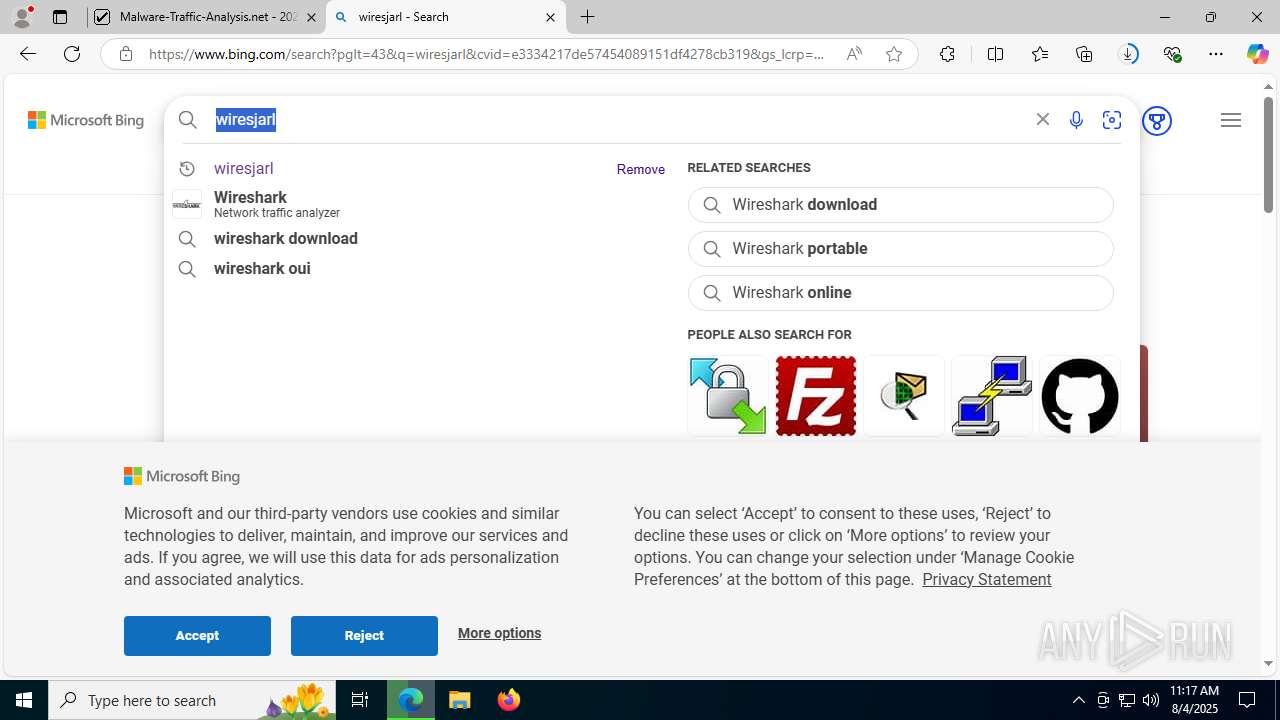Image resolution: width=1280 pixels, height=720 pixels.
Task: Open the envelope magnifier thumbnail
Action: [904, 396]
